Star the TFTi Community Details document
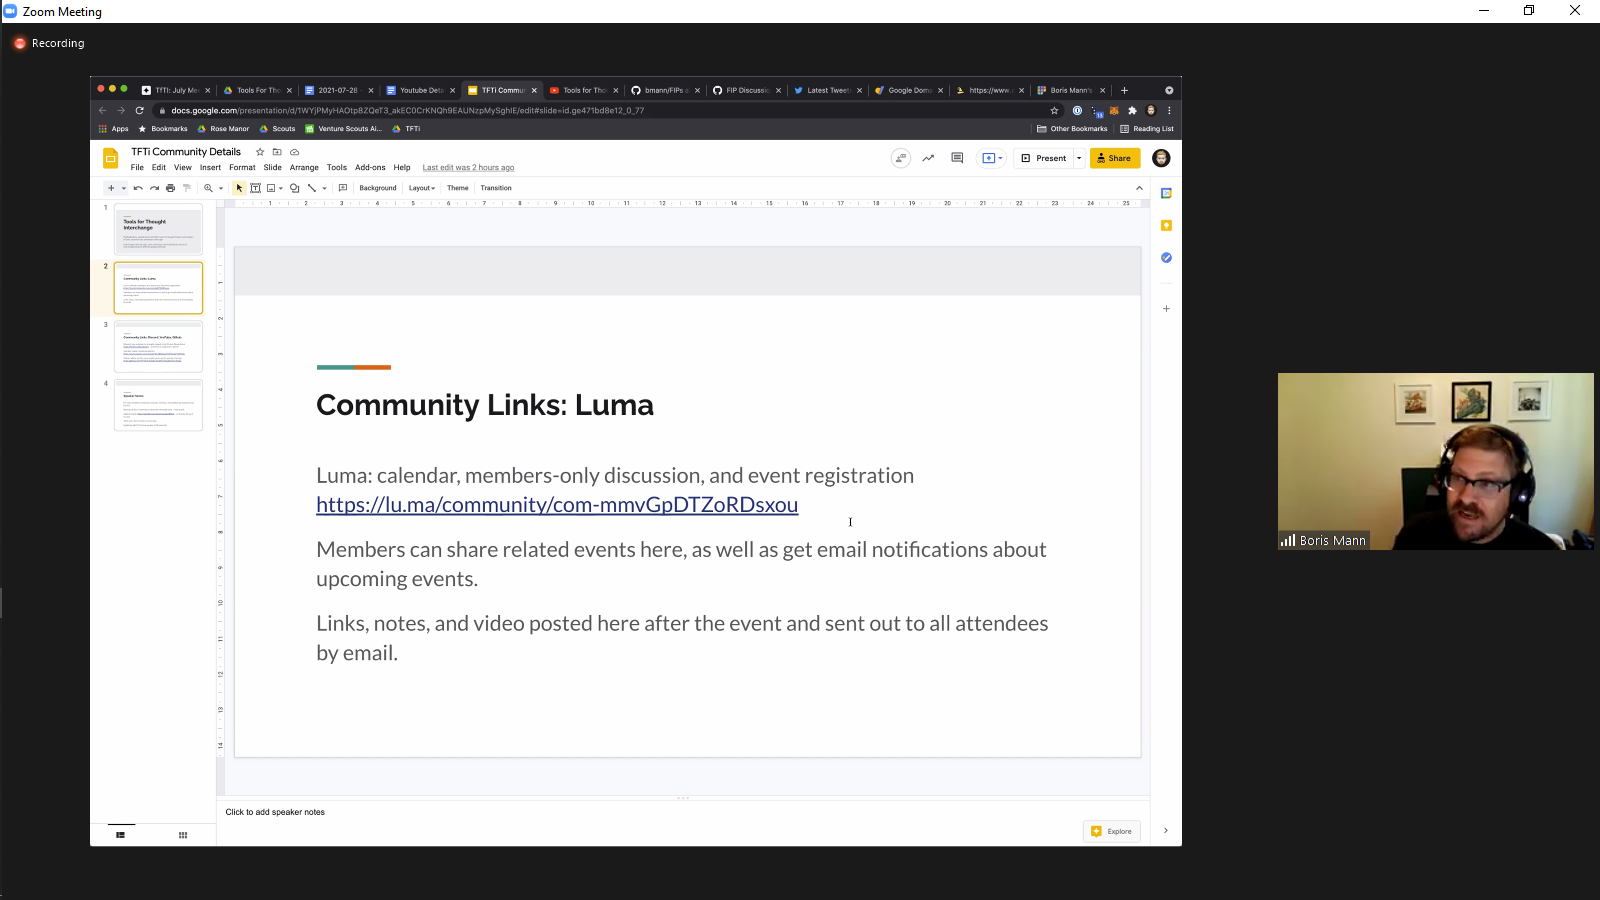The height and width of the screenshot is (900, 1600). point(260,152)
